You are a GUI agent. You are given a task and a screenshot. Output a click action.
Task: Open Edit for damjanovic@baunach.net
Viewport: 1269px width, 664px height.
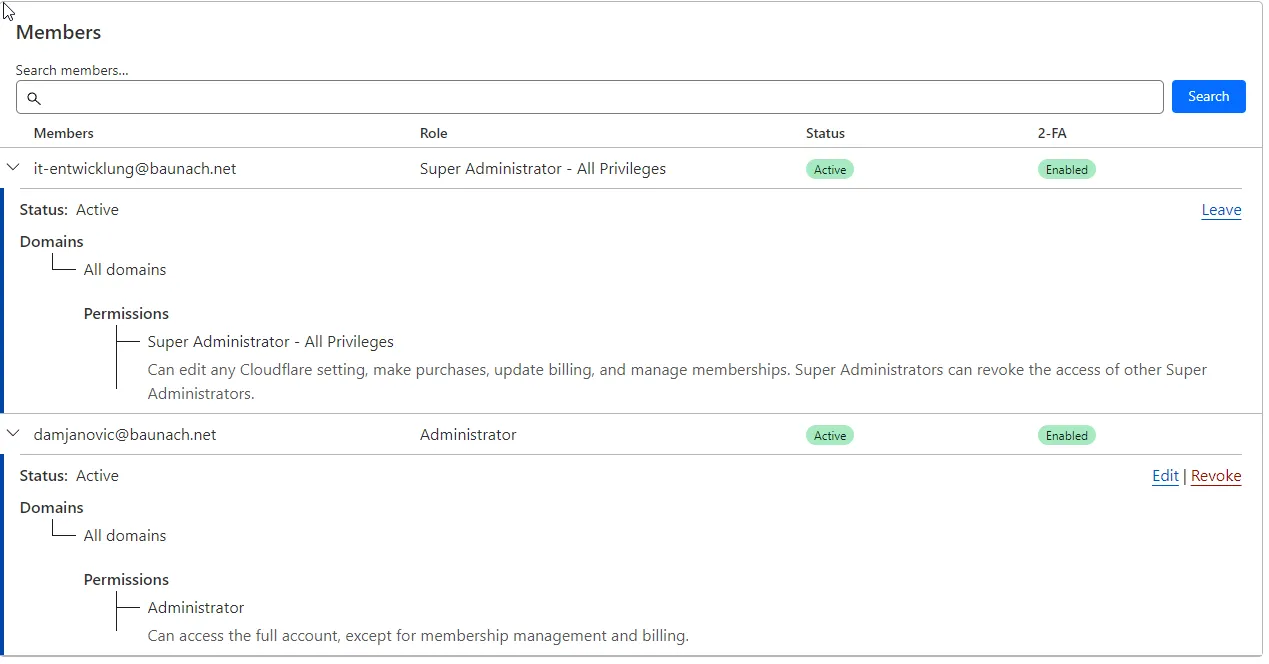coord(1165,476)
